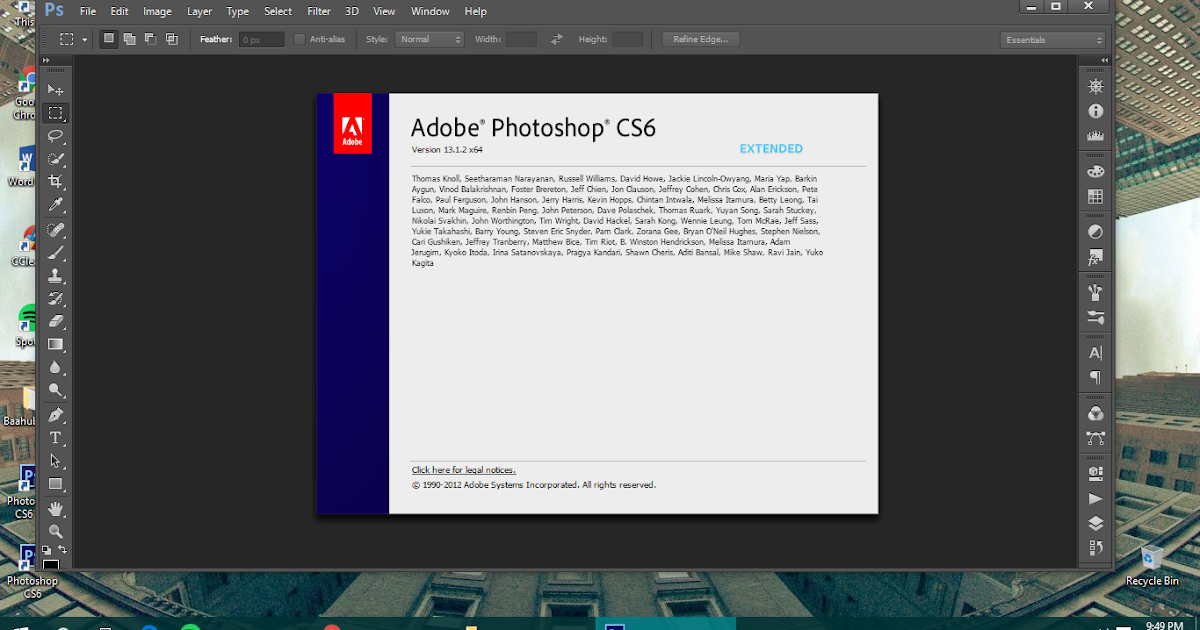Image resolution: width=1200 pixels, height=630 pixels.
Task: Select the Hand tool
Action: (x=56, y=509)
